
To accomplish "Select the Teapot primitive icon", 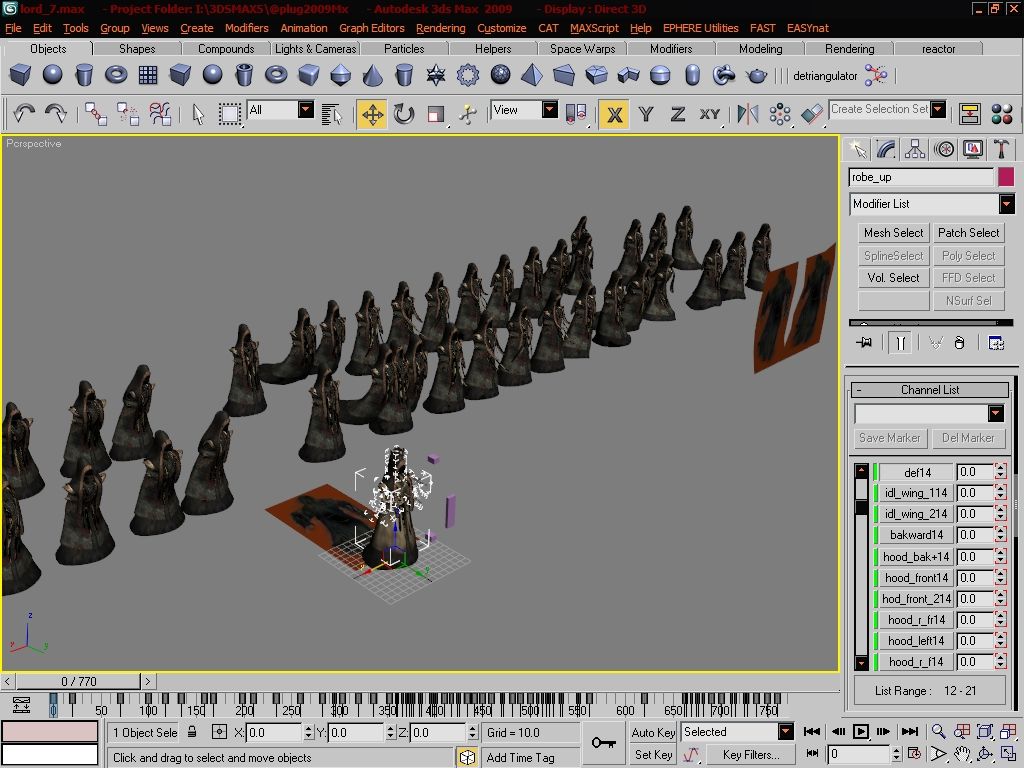I will (756, 75).
